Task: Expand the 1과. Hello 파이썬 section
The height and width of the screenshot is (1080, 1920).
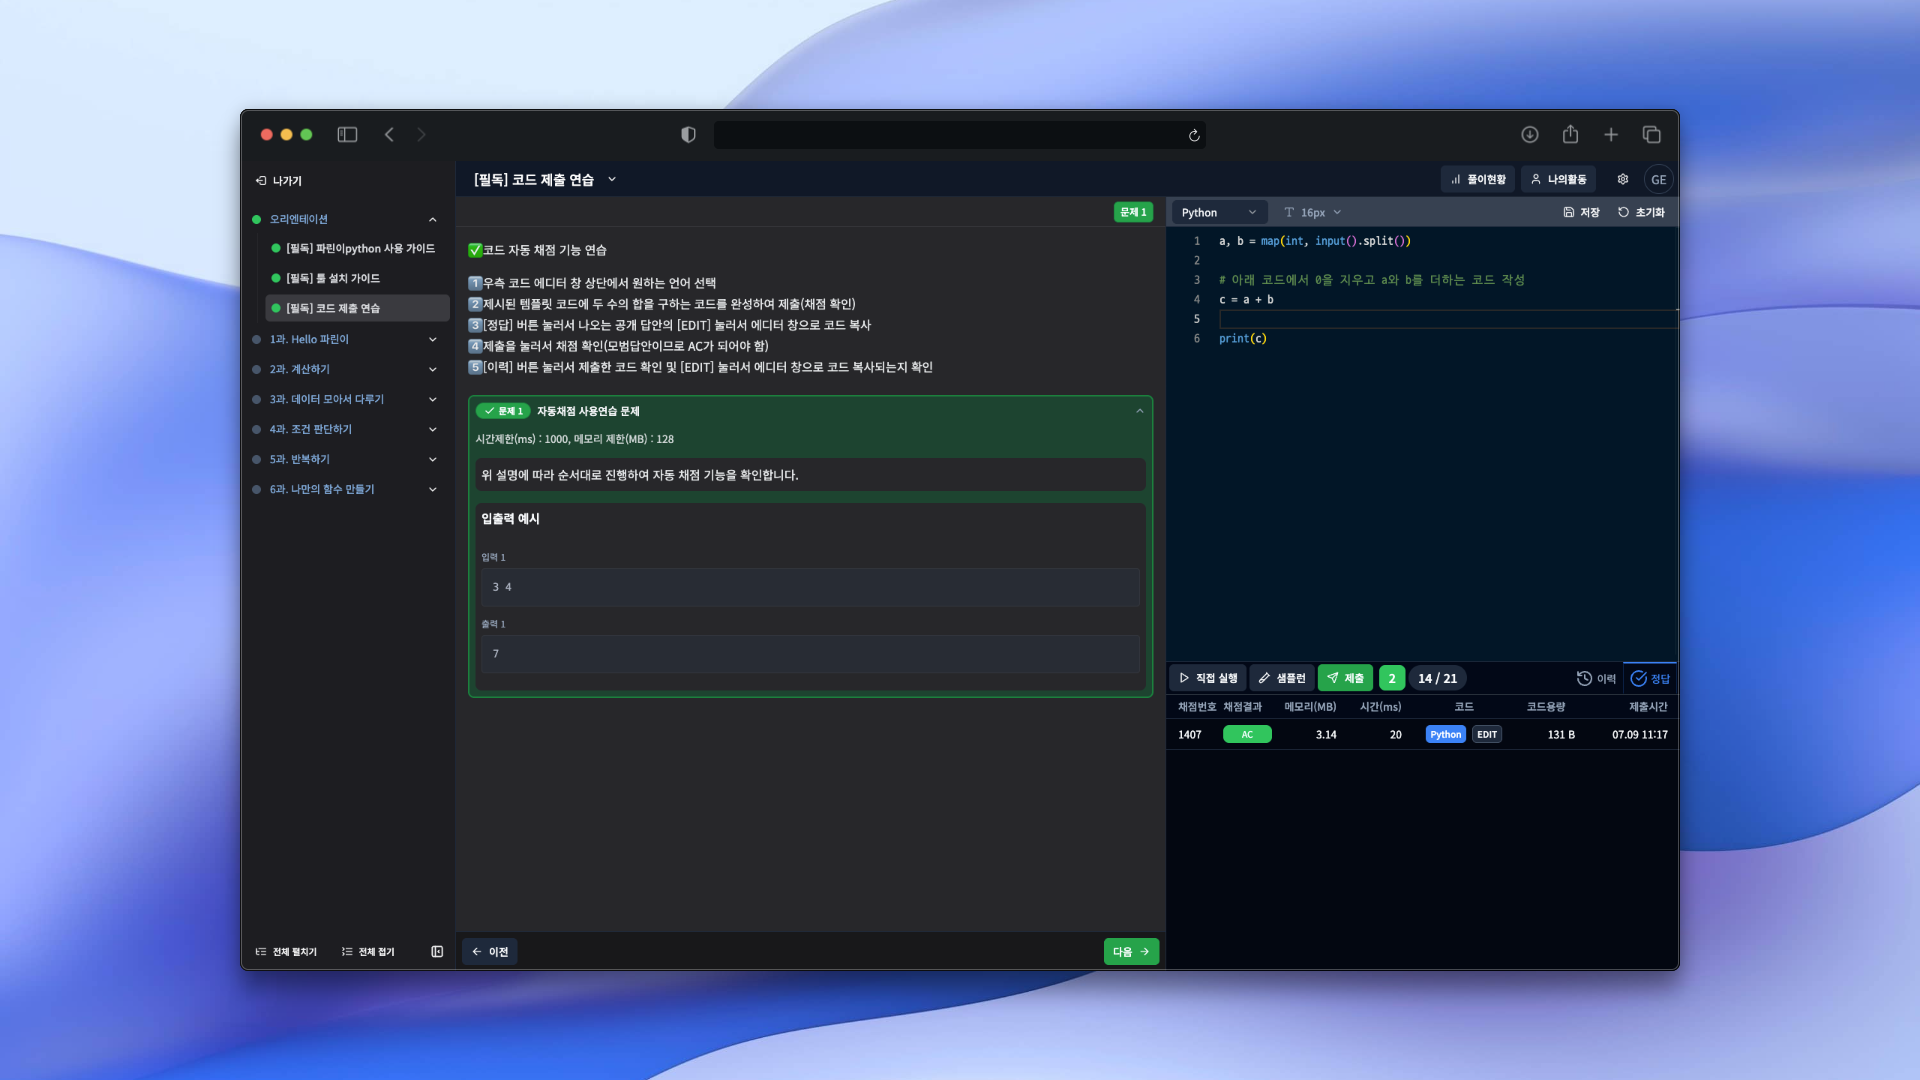Action: [432, 339]
